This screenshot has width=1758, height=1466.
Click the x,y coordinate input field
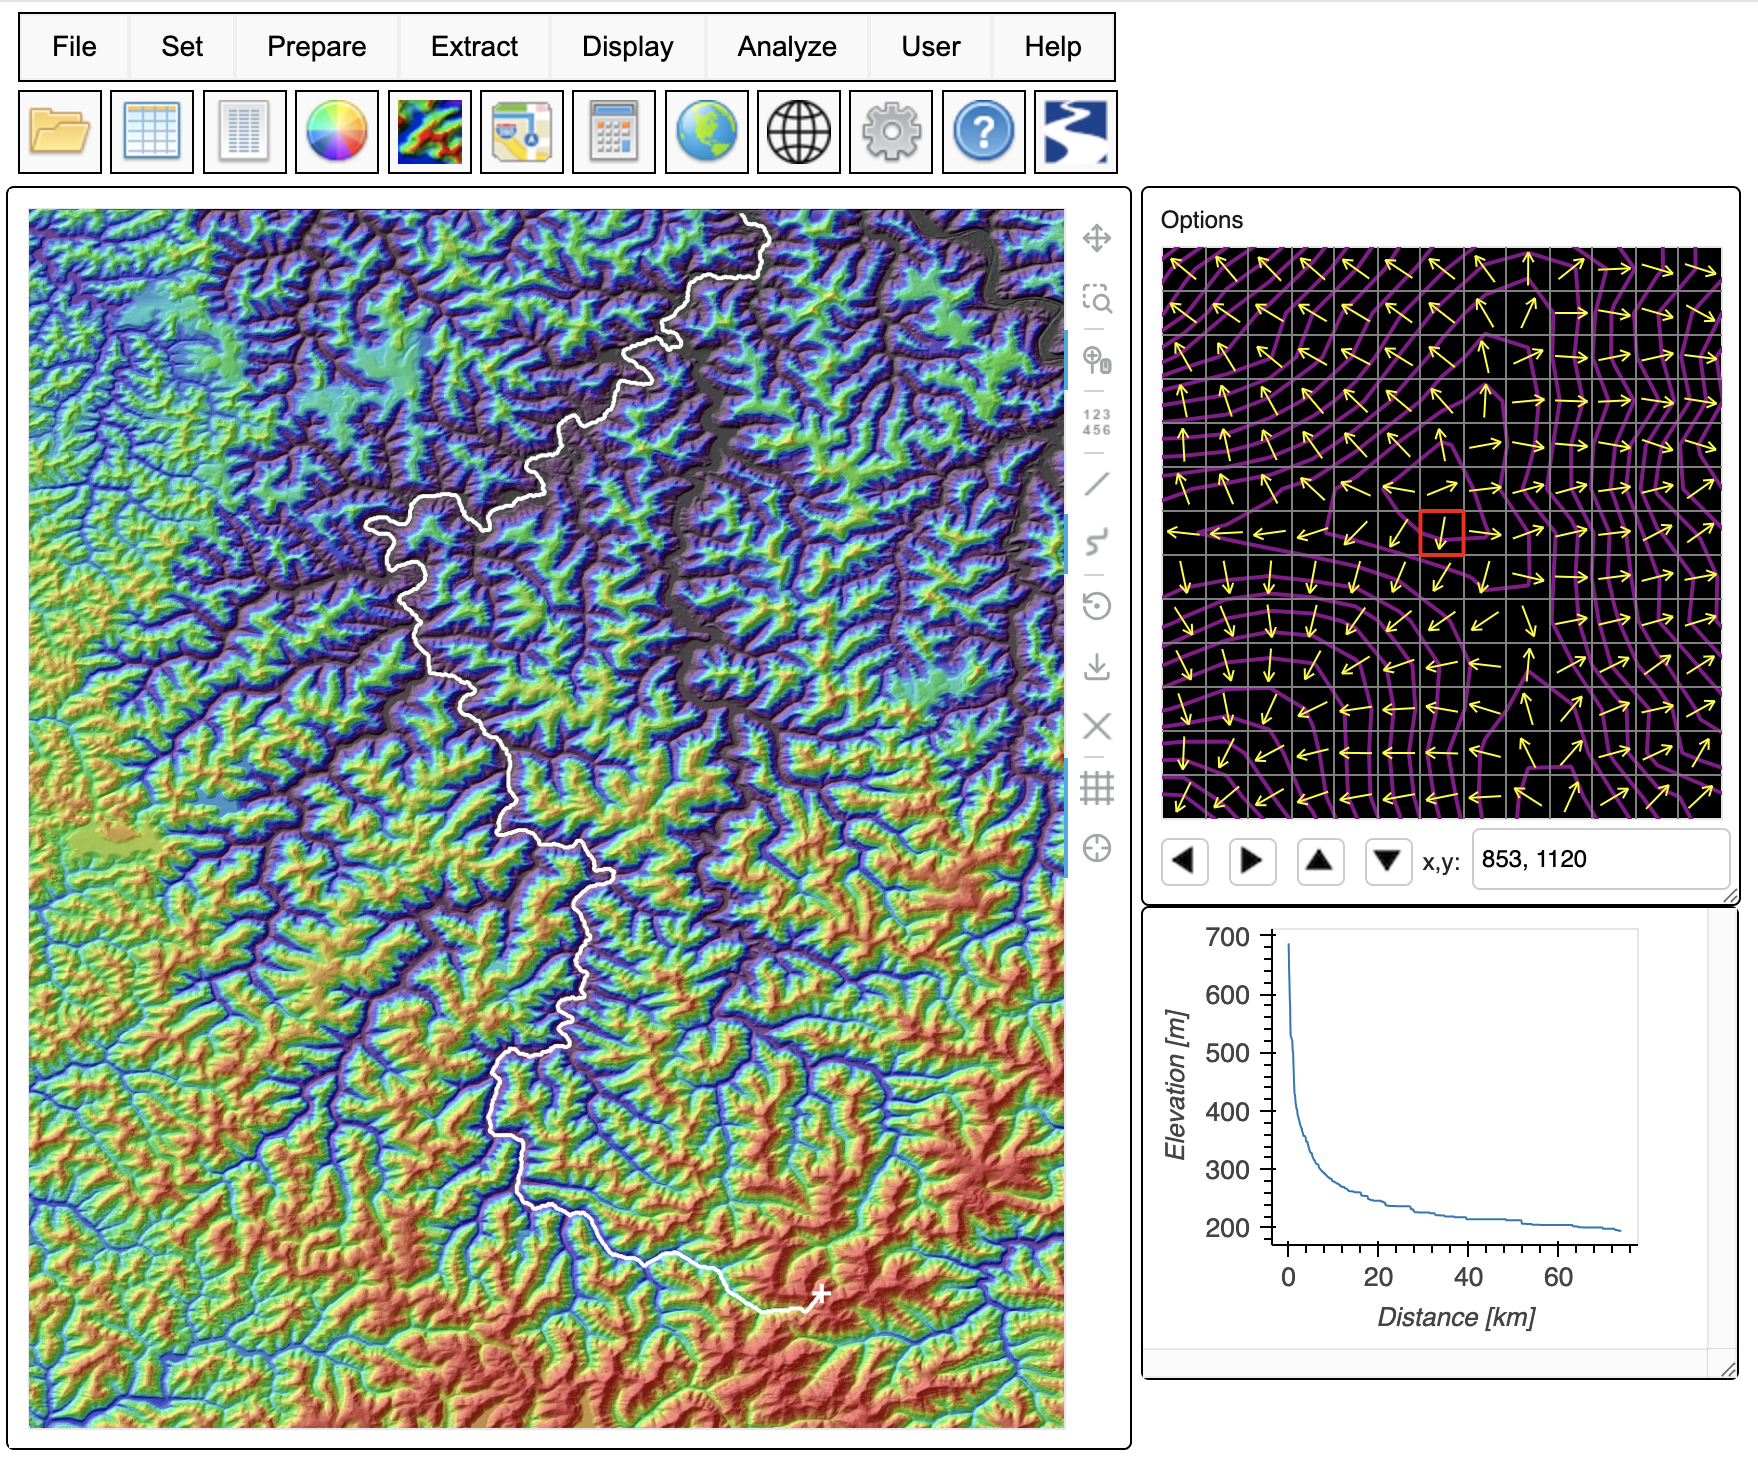(1600, 859)
